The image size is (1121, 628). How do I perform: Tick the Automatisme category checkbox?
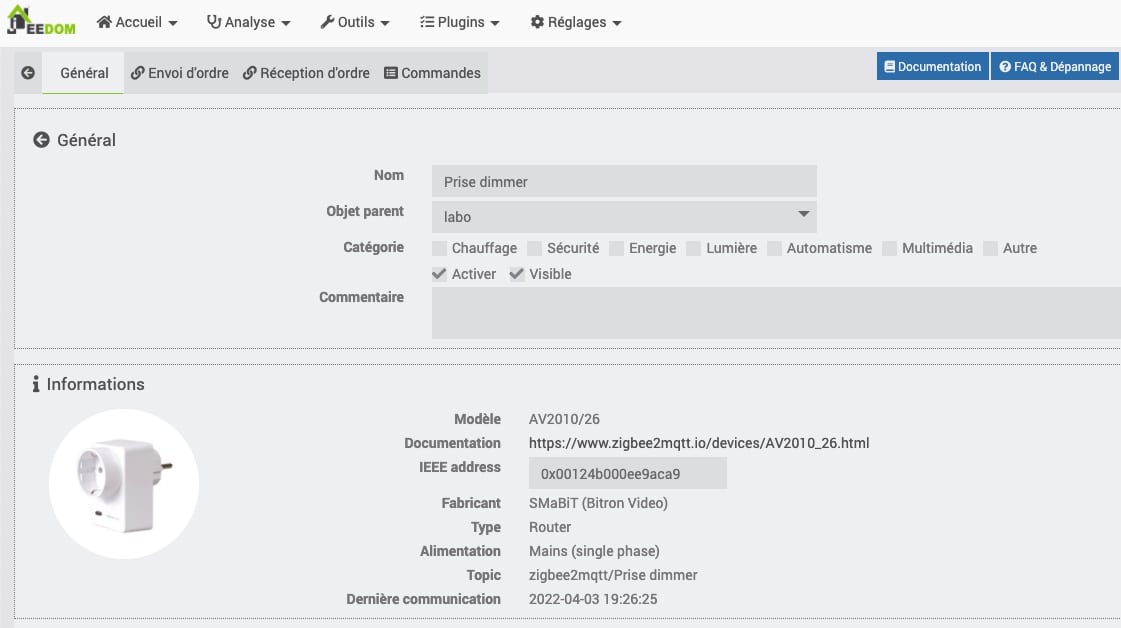click(774, 248)
